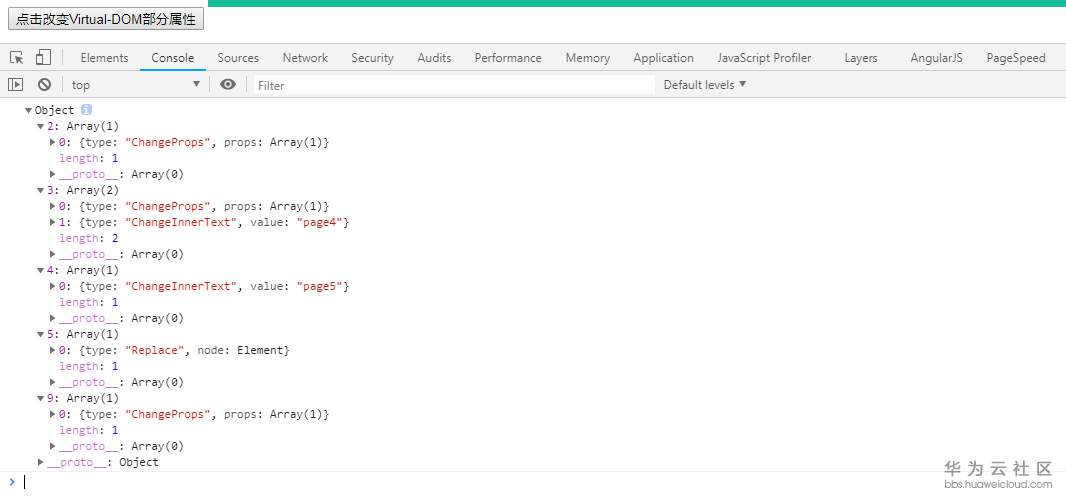Screen dimensions: 1066x499
Task: Collapse the '3: Array(2)' entry
Action: coord(41,190)
